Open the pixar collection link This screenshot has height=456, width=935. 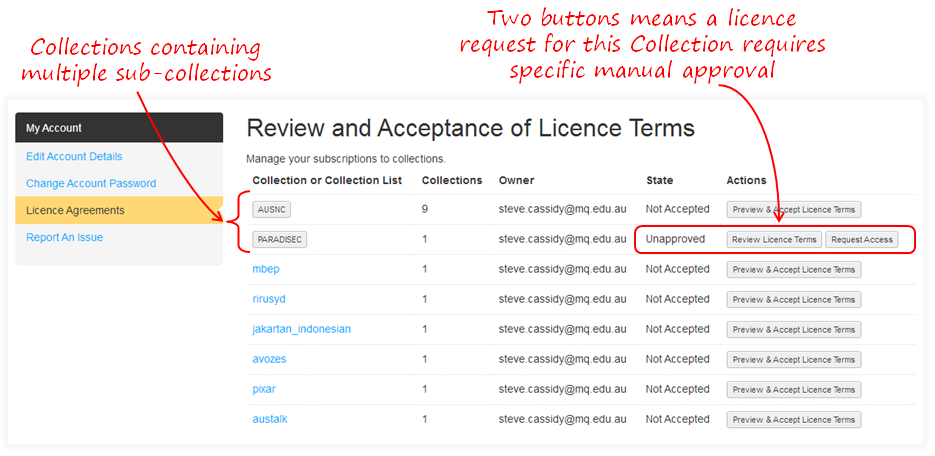click(264, 389)
